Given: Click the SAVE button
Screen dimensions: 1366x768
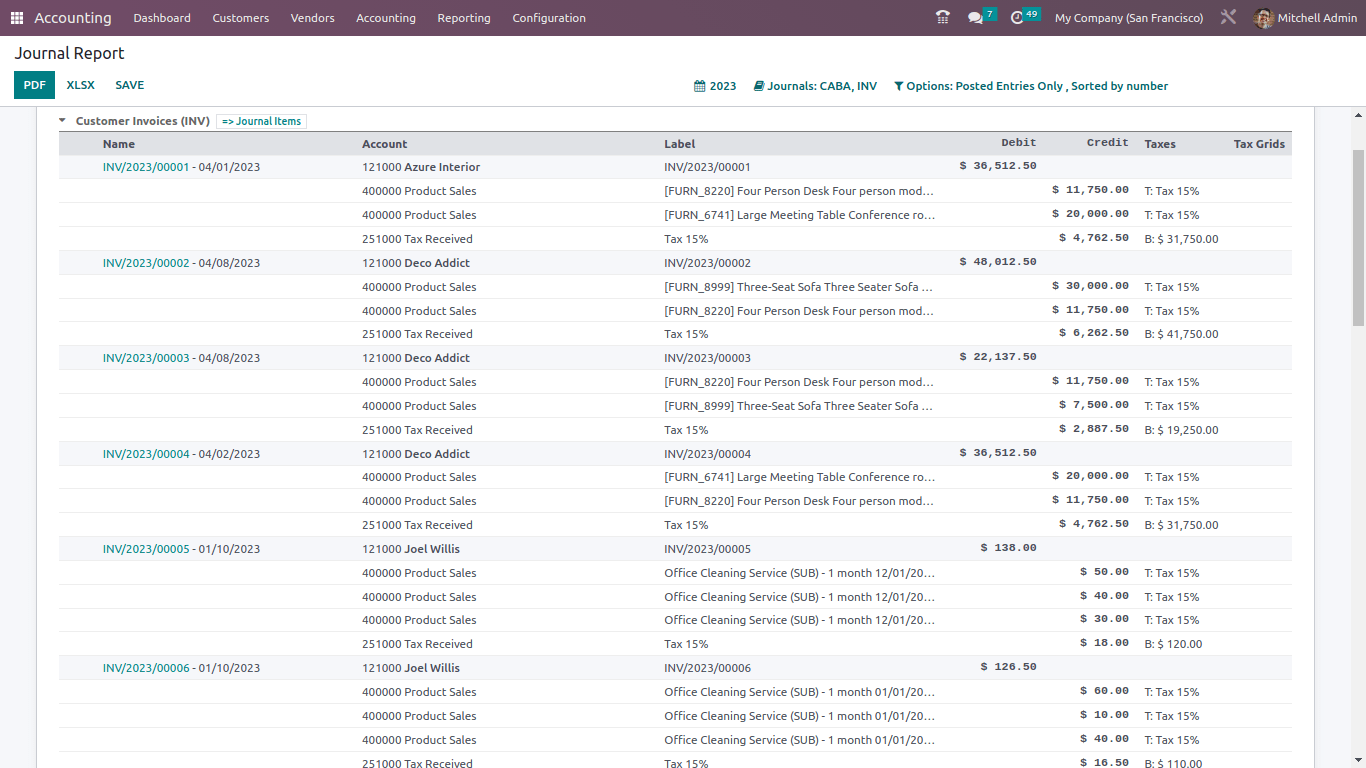Looking at the screenshot, I should (130, 85).
